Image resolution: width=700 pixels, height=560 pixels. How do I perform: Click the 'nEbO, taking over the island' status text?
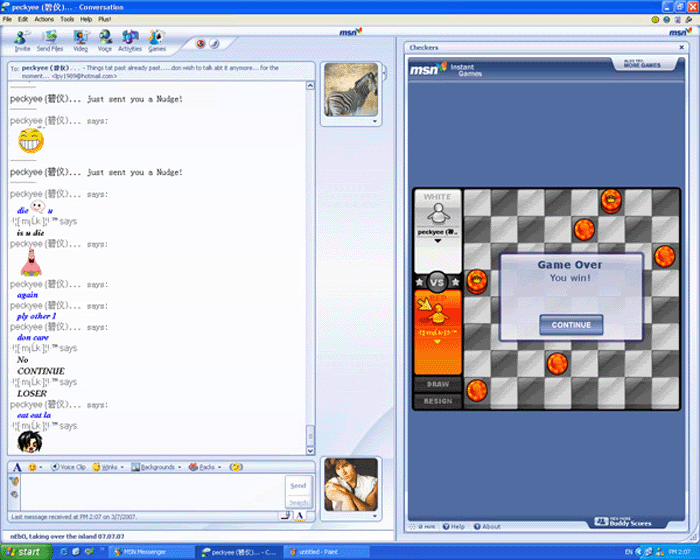coord(67,536)
